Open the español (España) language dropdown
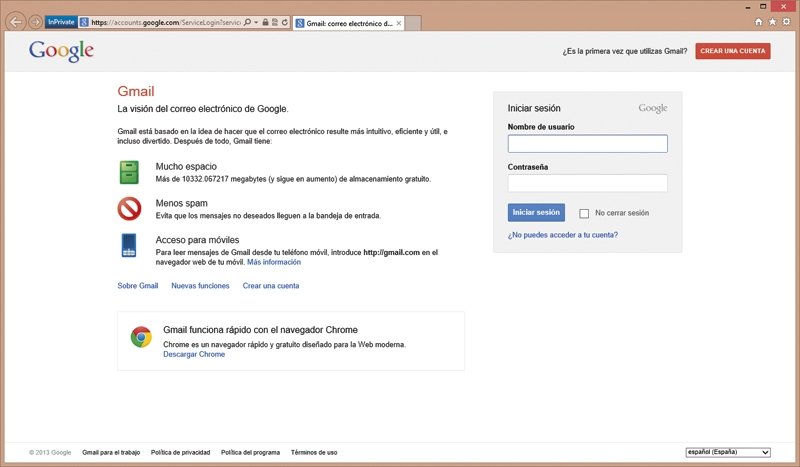This screenshot has width=800, height=467. pos(728,452)
